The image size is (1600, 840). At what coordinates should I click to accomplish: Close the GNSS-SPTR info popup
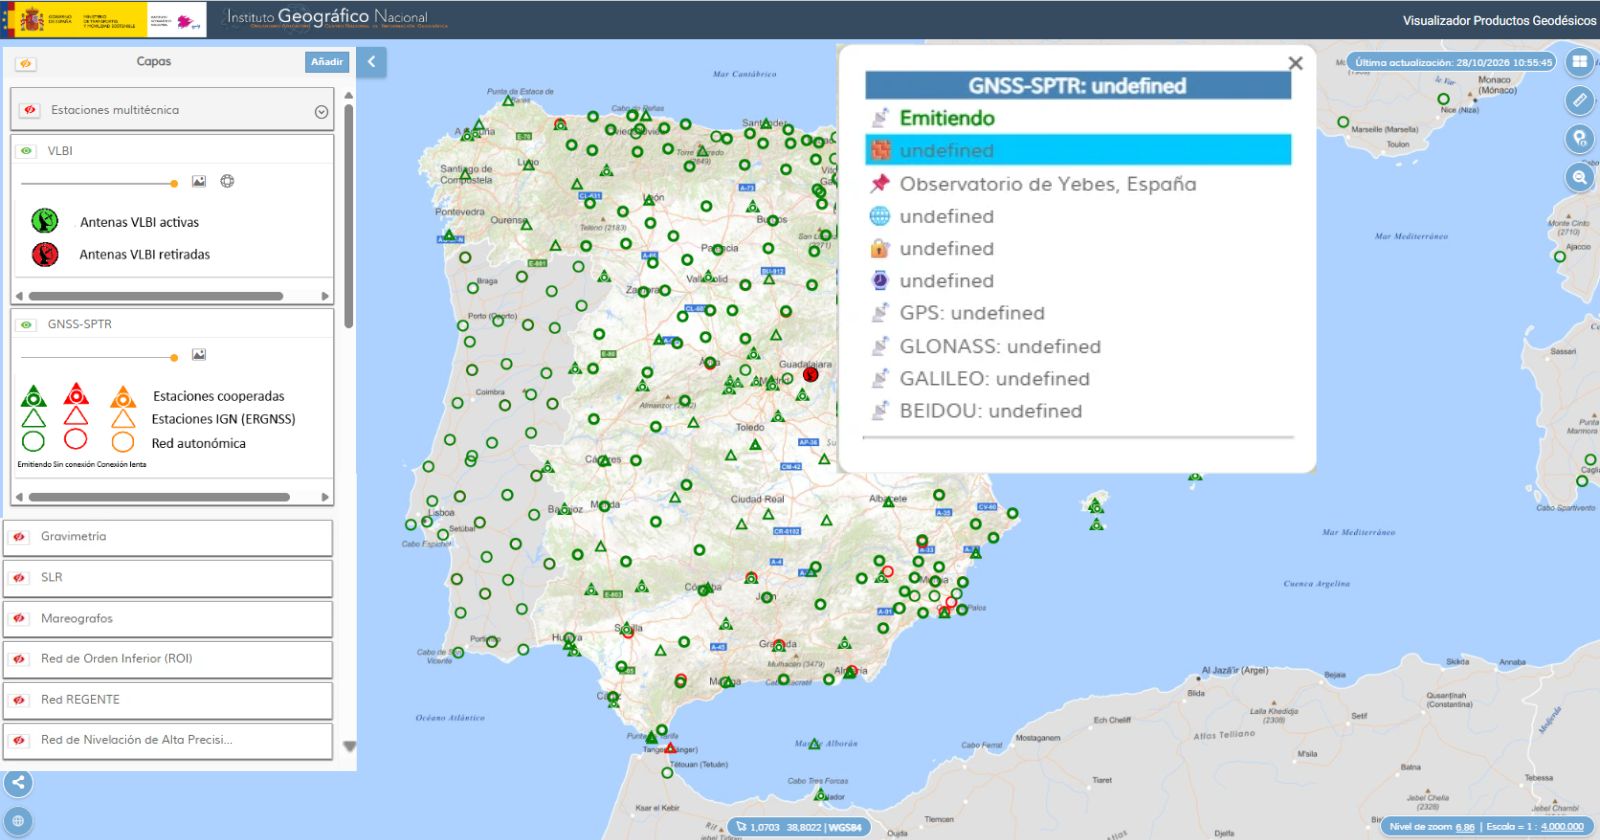tap(1295, 63)
